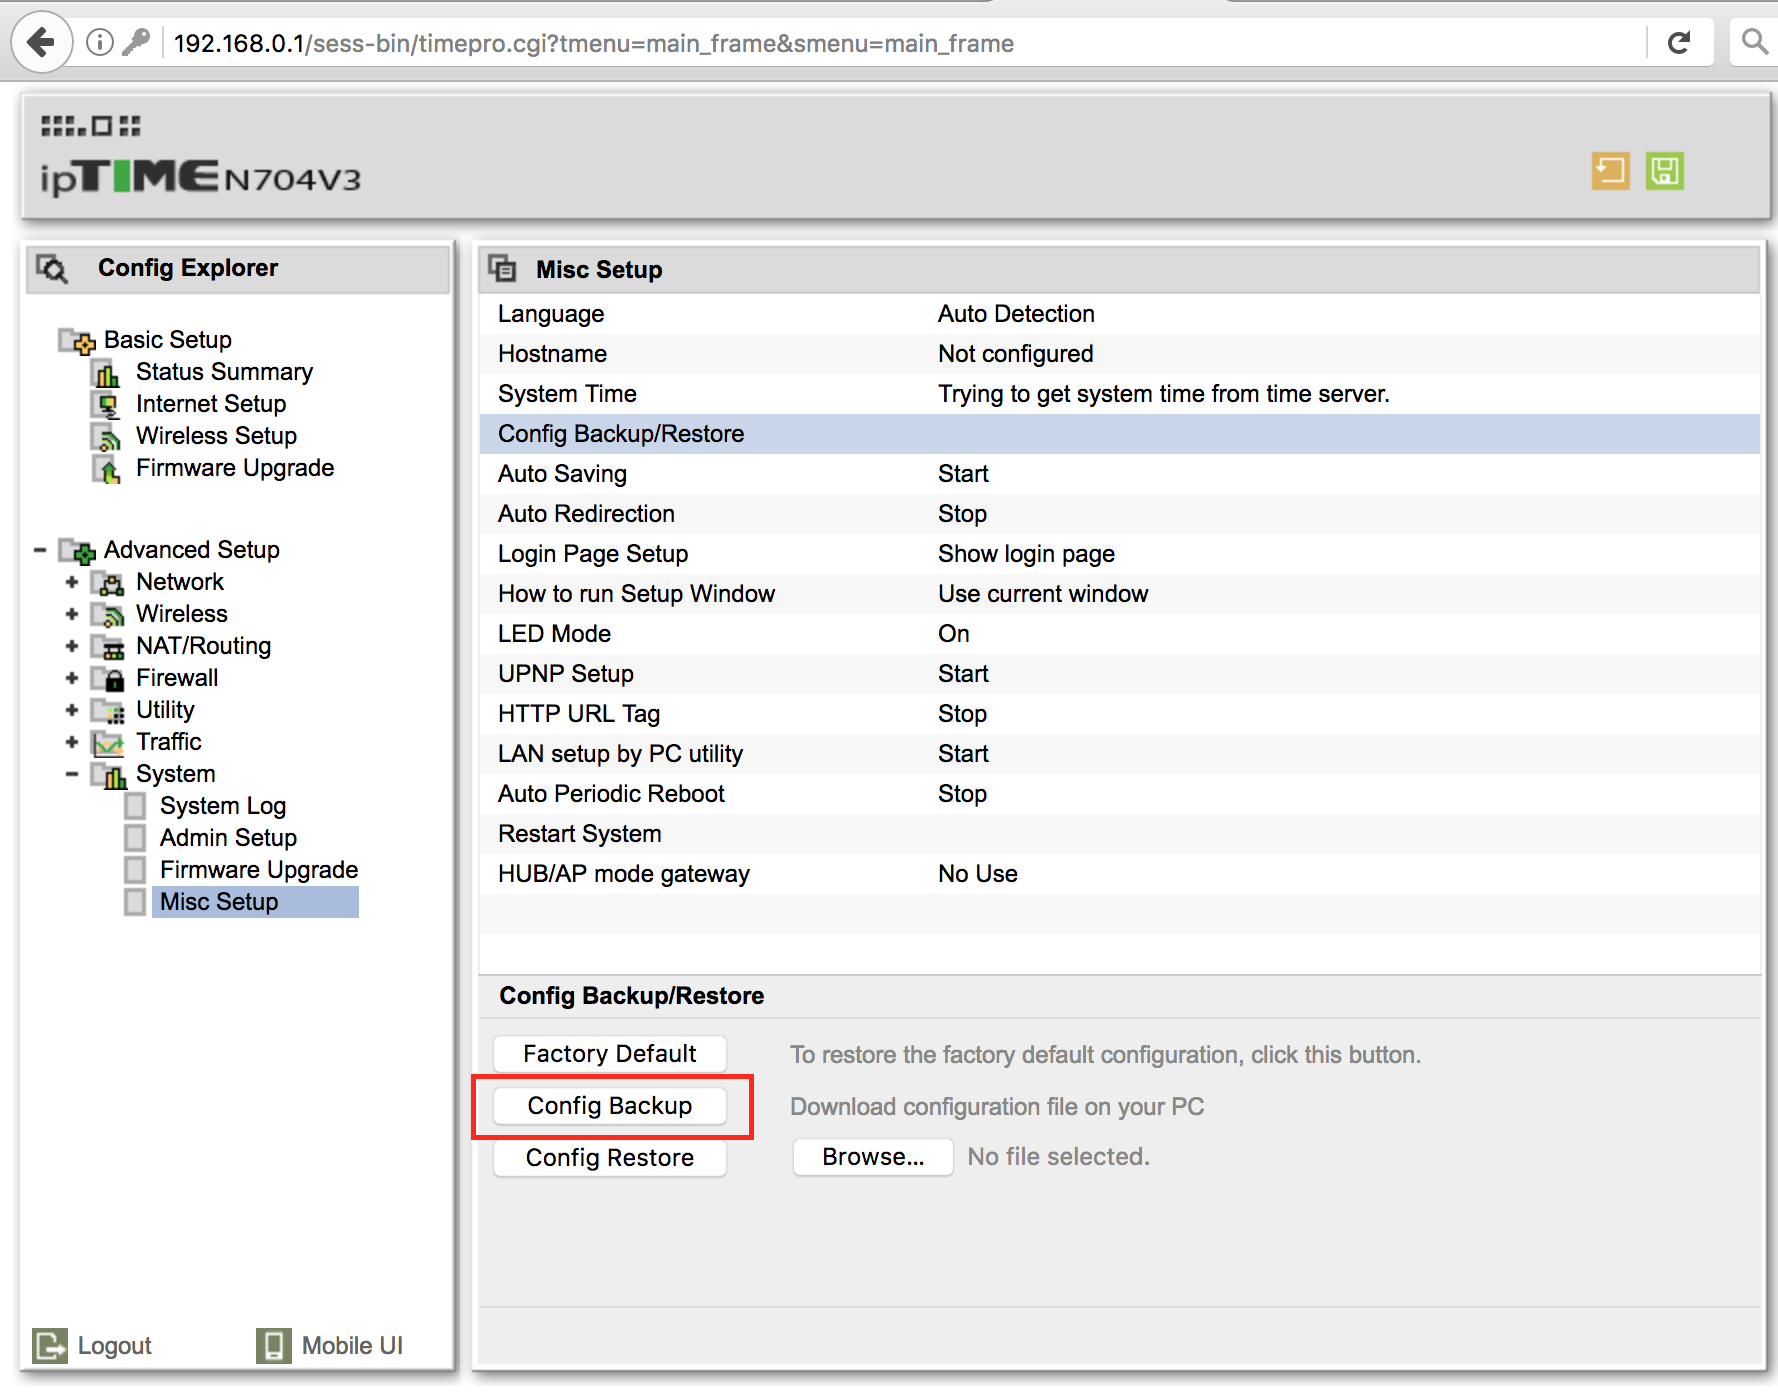This screenshot has width=1778, height=1396.
Task: Click the Factory Default button
Action: tap(610, 1054)
